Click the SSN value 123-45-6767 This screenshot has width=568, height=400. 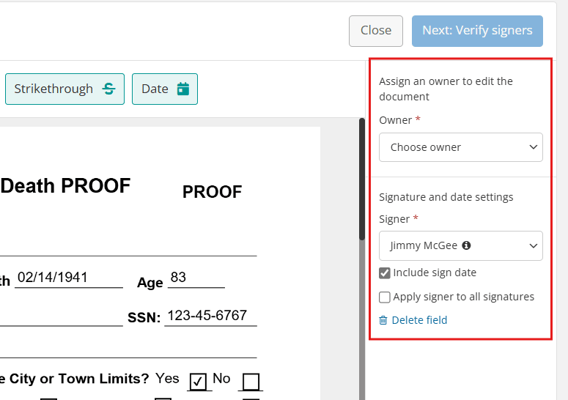(x=207, y=316)
